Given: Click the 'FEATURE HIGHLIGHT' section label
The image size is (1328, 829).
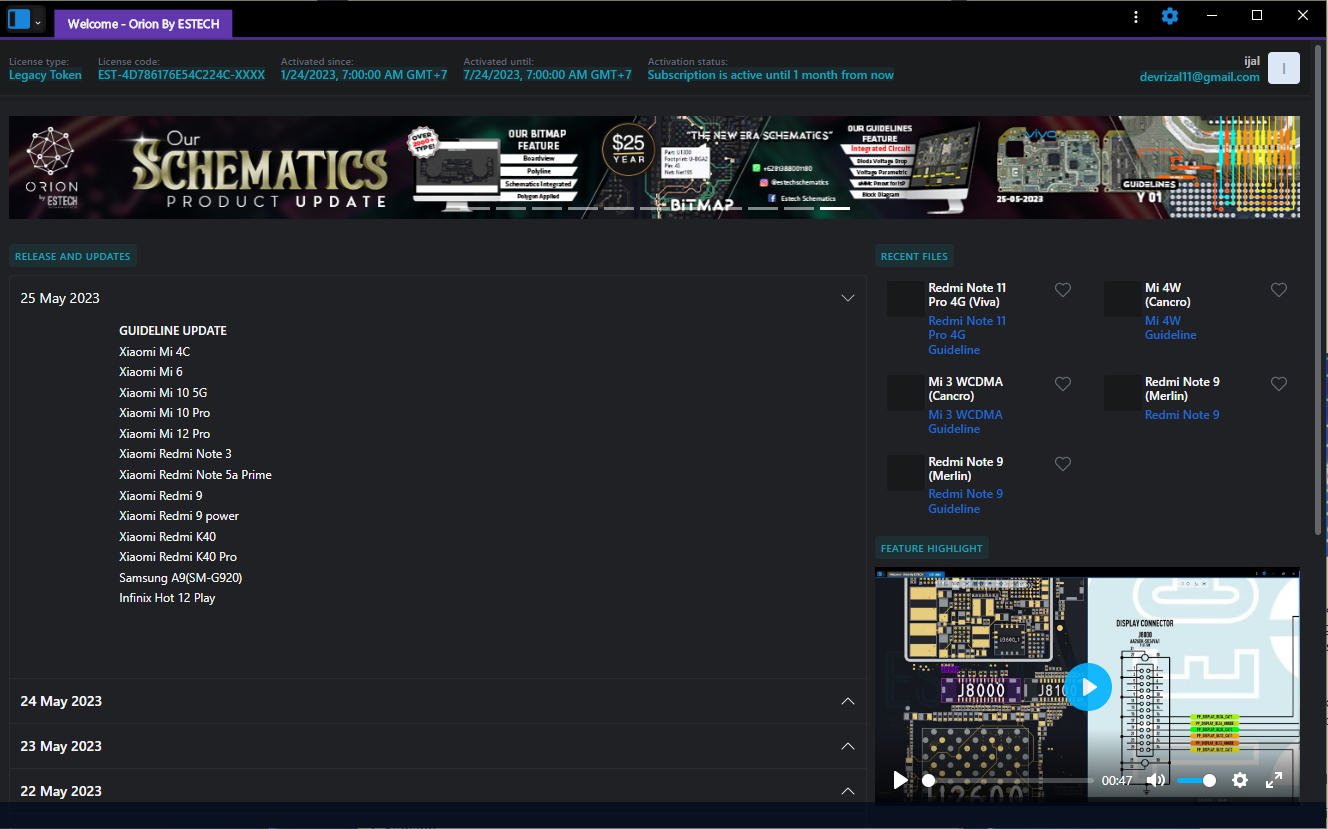Looking at the screenshot, I should tap(932, 548).
